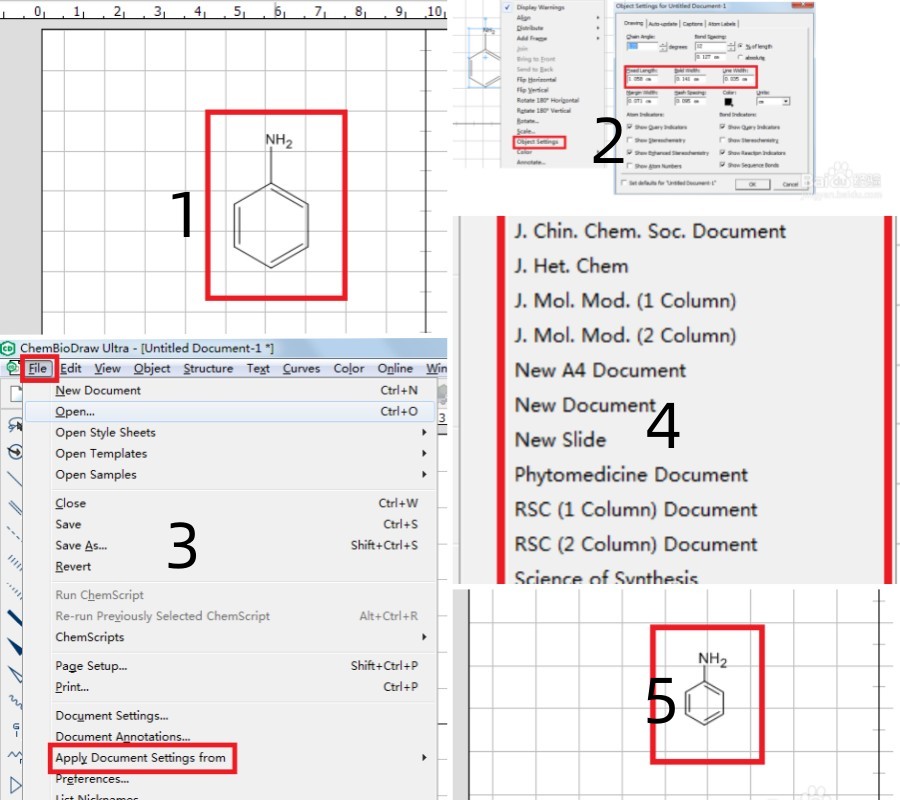Open the Structure menu

pyautogui.click(x=208, y=368)
